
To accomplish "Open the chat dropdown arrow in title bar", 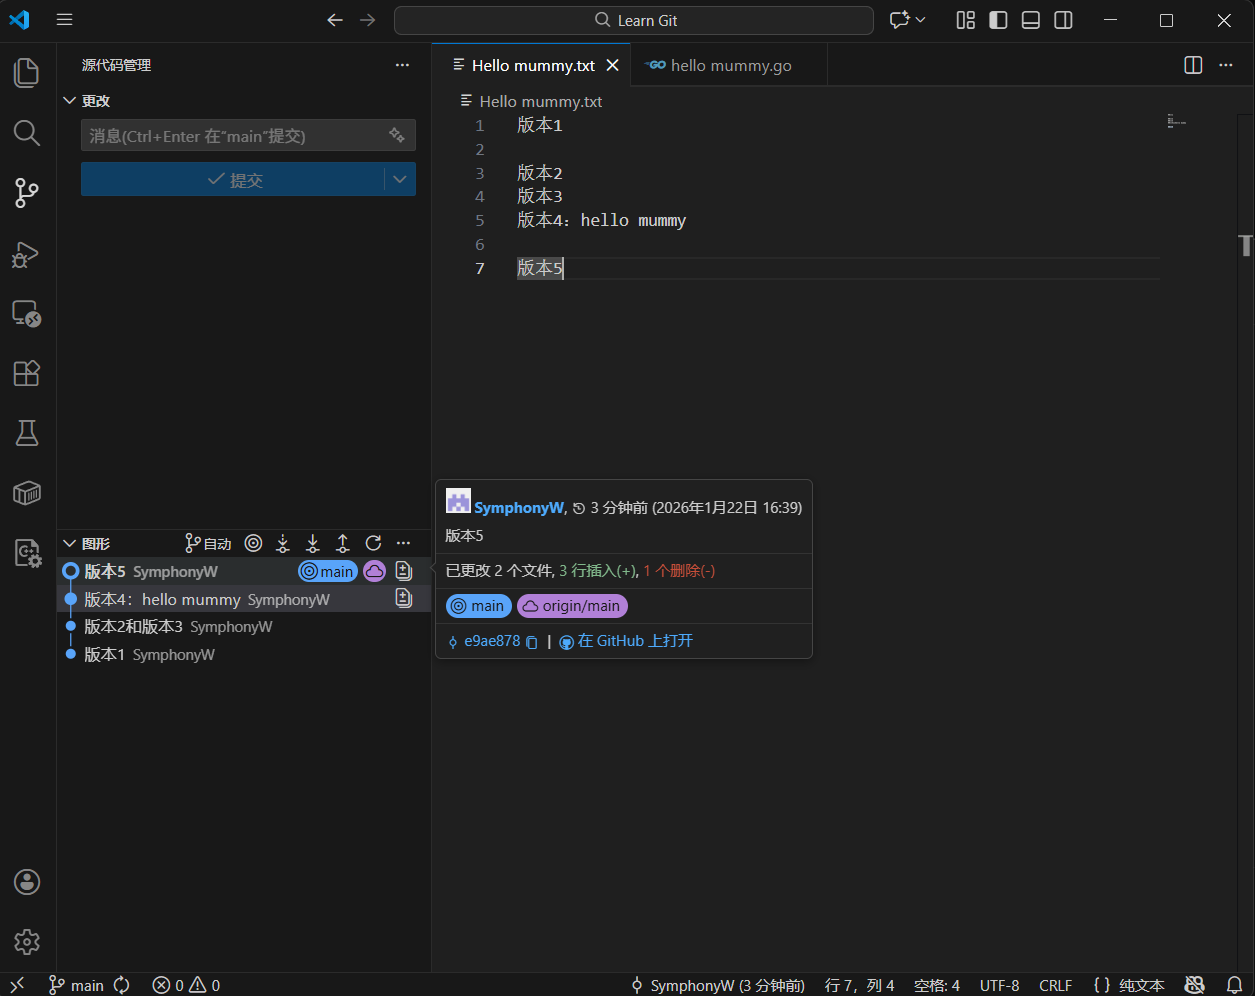I will pyautogui.click(x=921, y=20).
